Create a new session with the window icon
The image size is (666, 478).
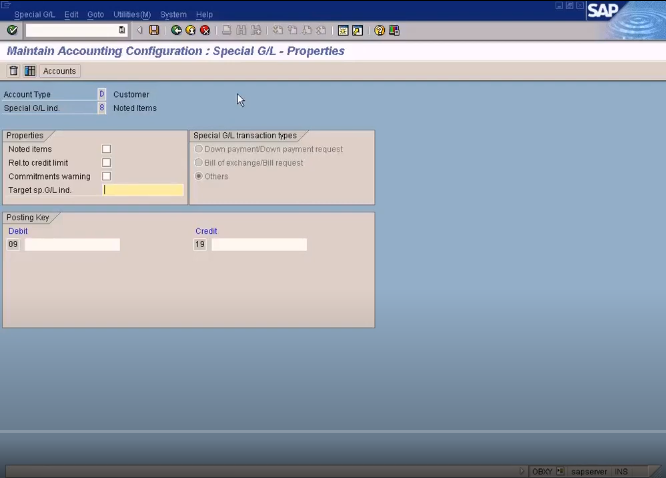(x=343, y=30)
